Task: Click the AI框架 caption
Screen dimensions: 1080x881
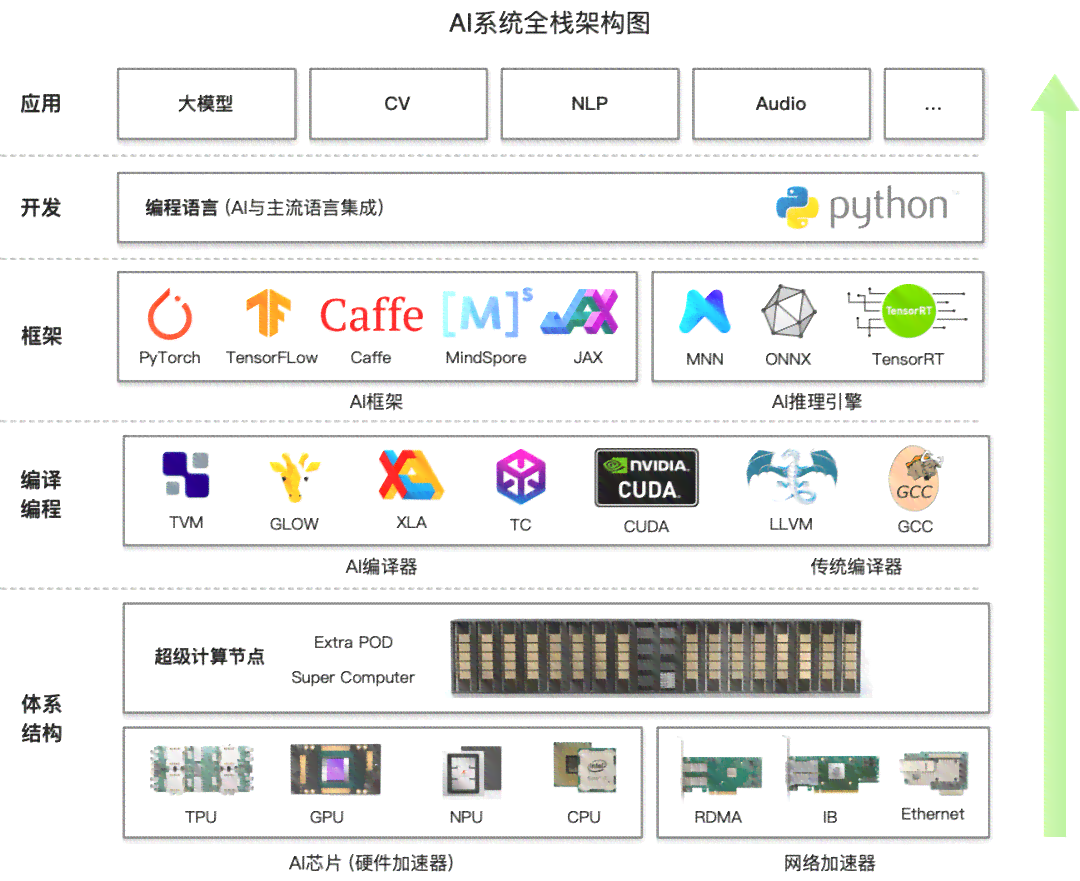Action: (x=376, y=402)
